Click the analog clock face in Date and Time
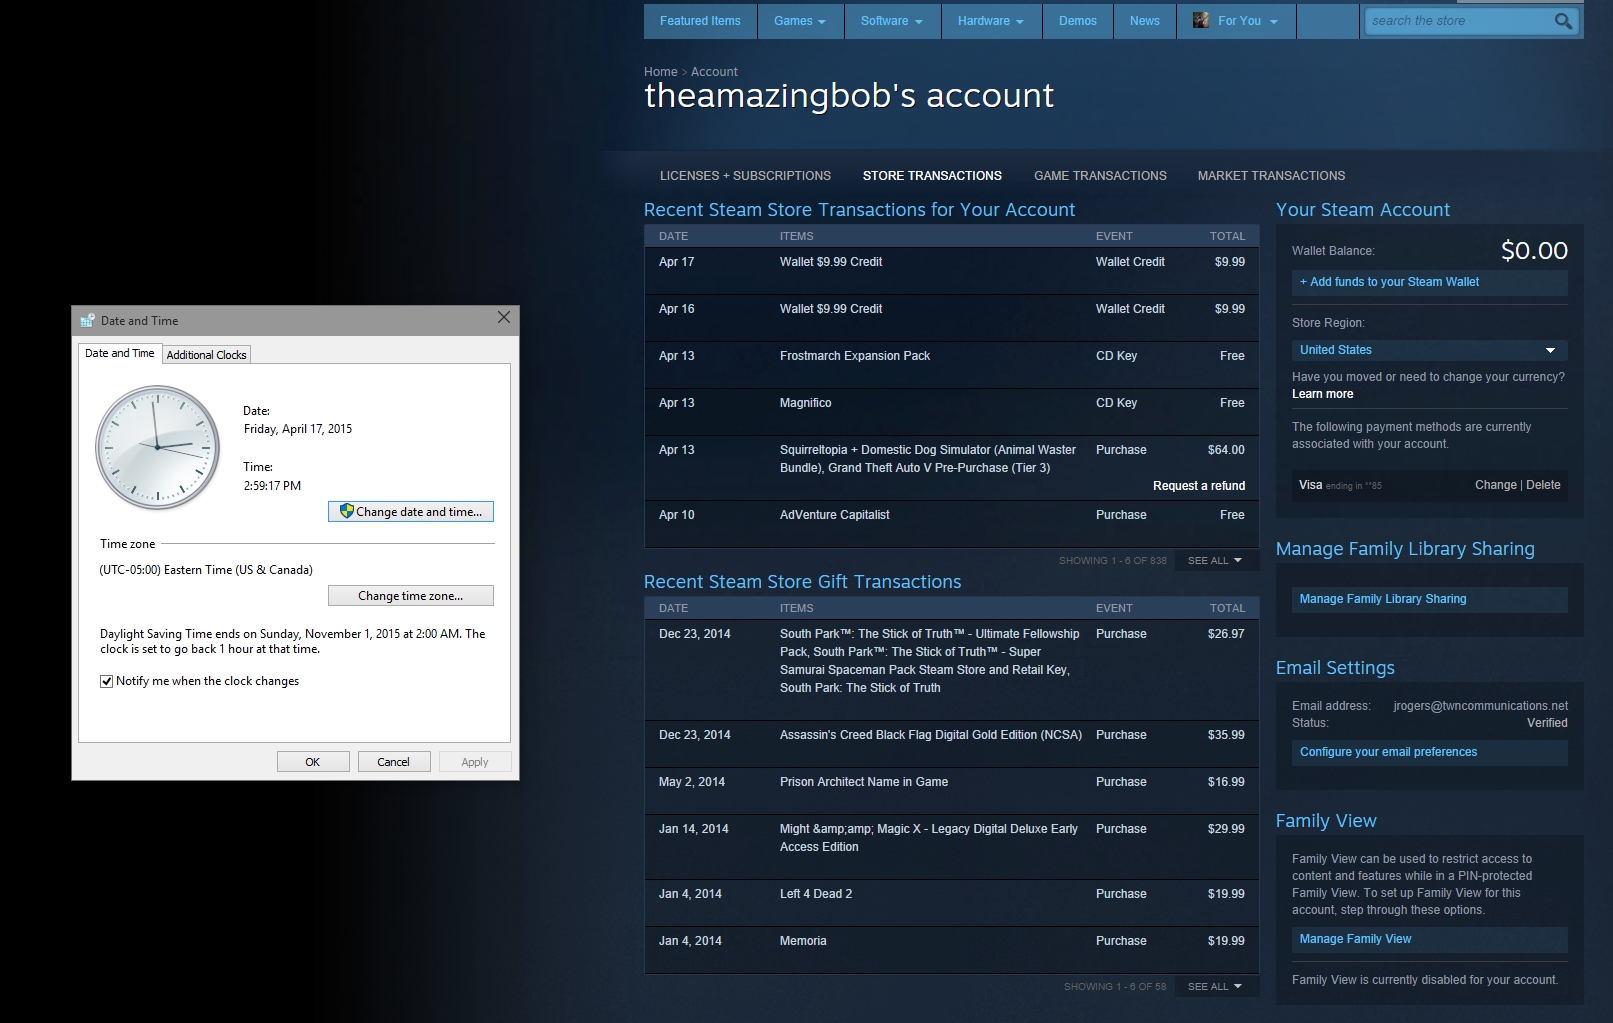This screenshot has width=1613, height=1023. pyautogui.click(x=157, y=448)
